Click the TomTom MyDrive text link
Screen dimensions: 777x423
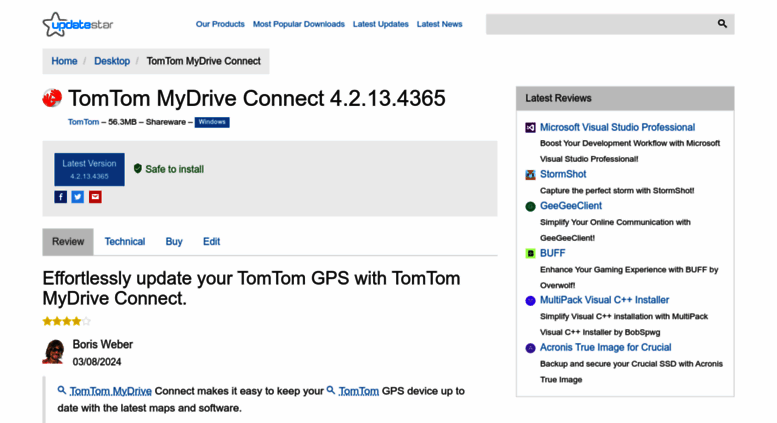click(111, 391)
